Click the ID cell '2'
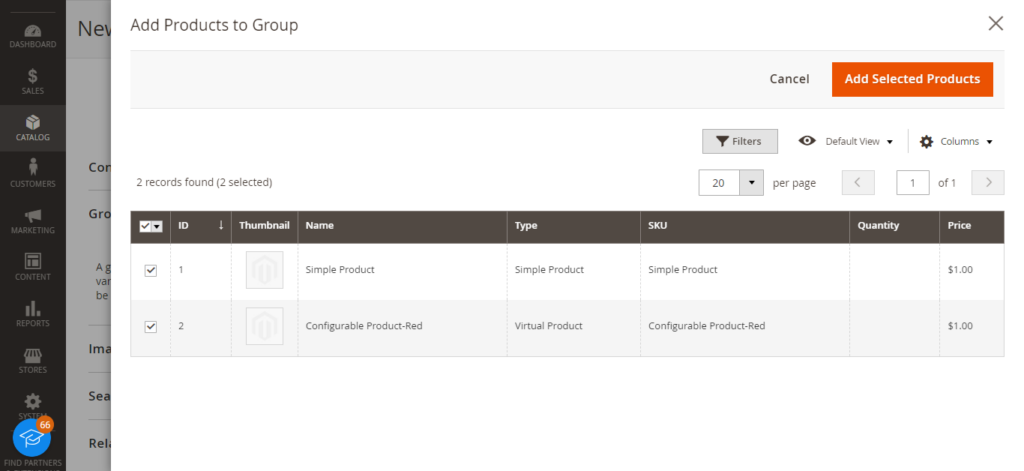The height and width of the screenshot is (471, 1024). click(x=181, y=326)
